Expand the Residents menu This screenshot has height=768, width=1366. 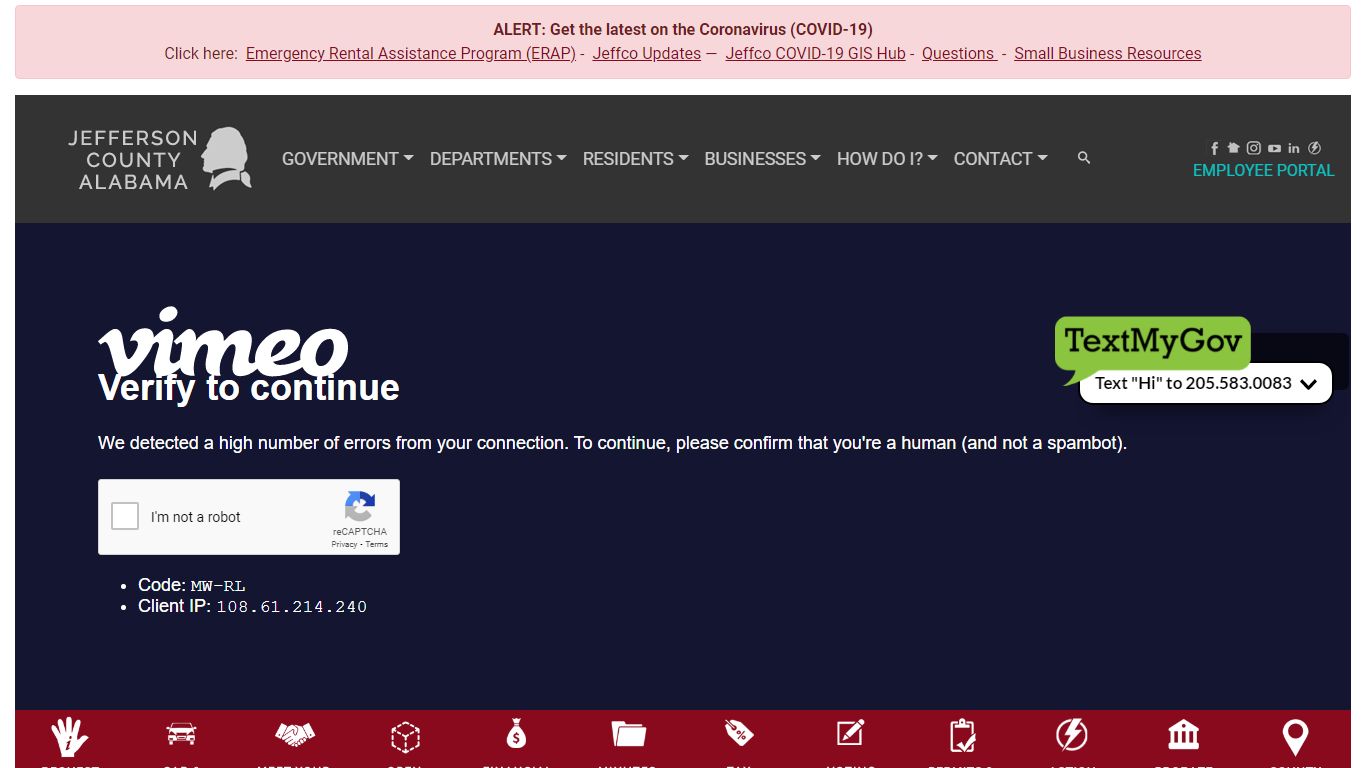click(x=636, y=159)
